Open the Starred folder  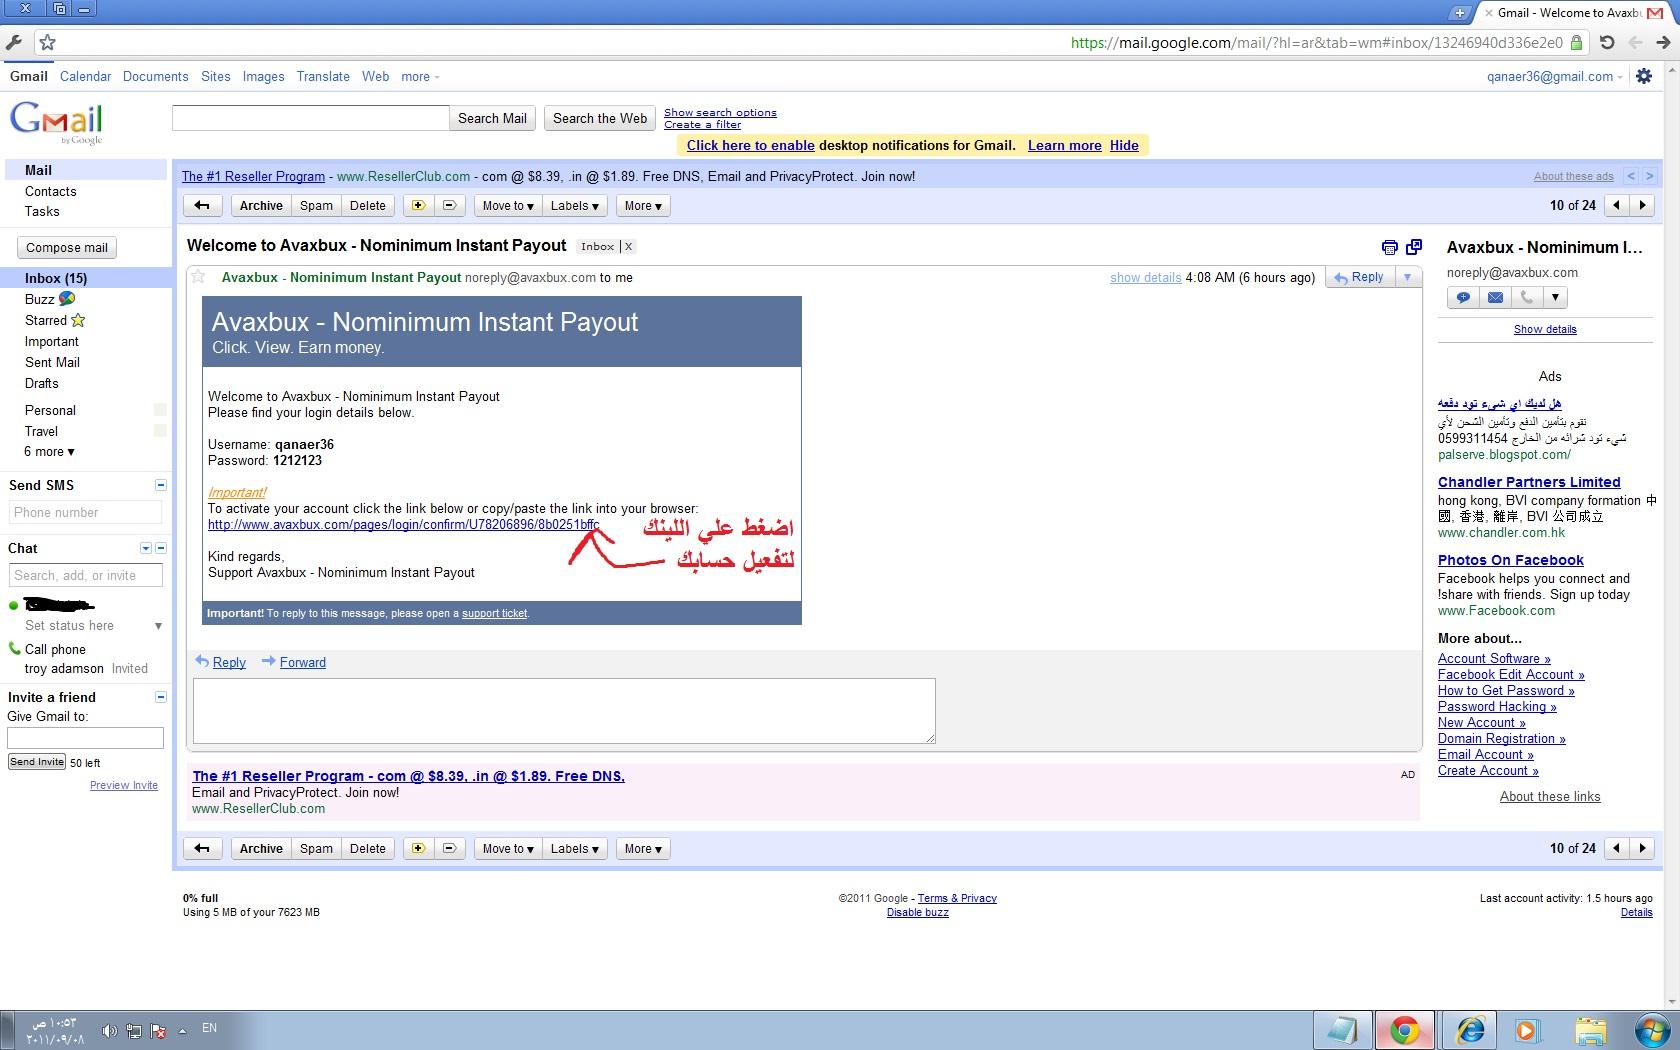coord(46,320)
